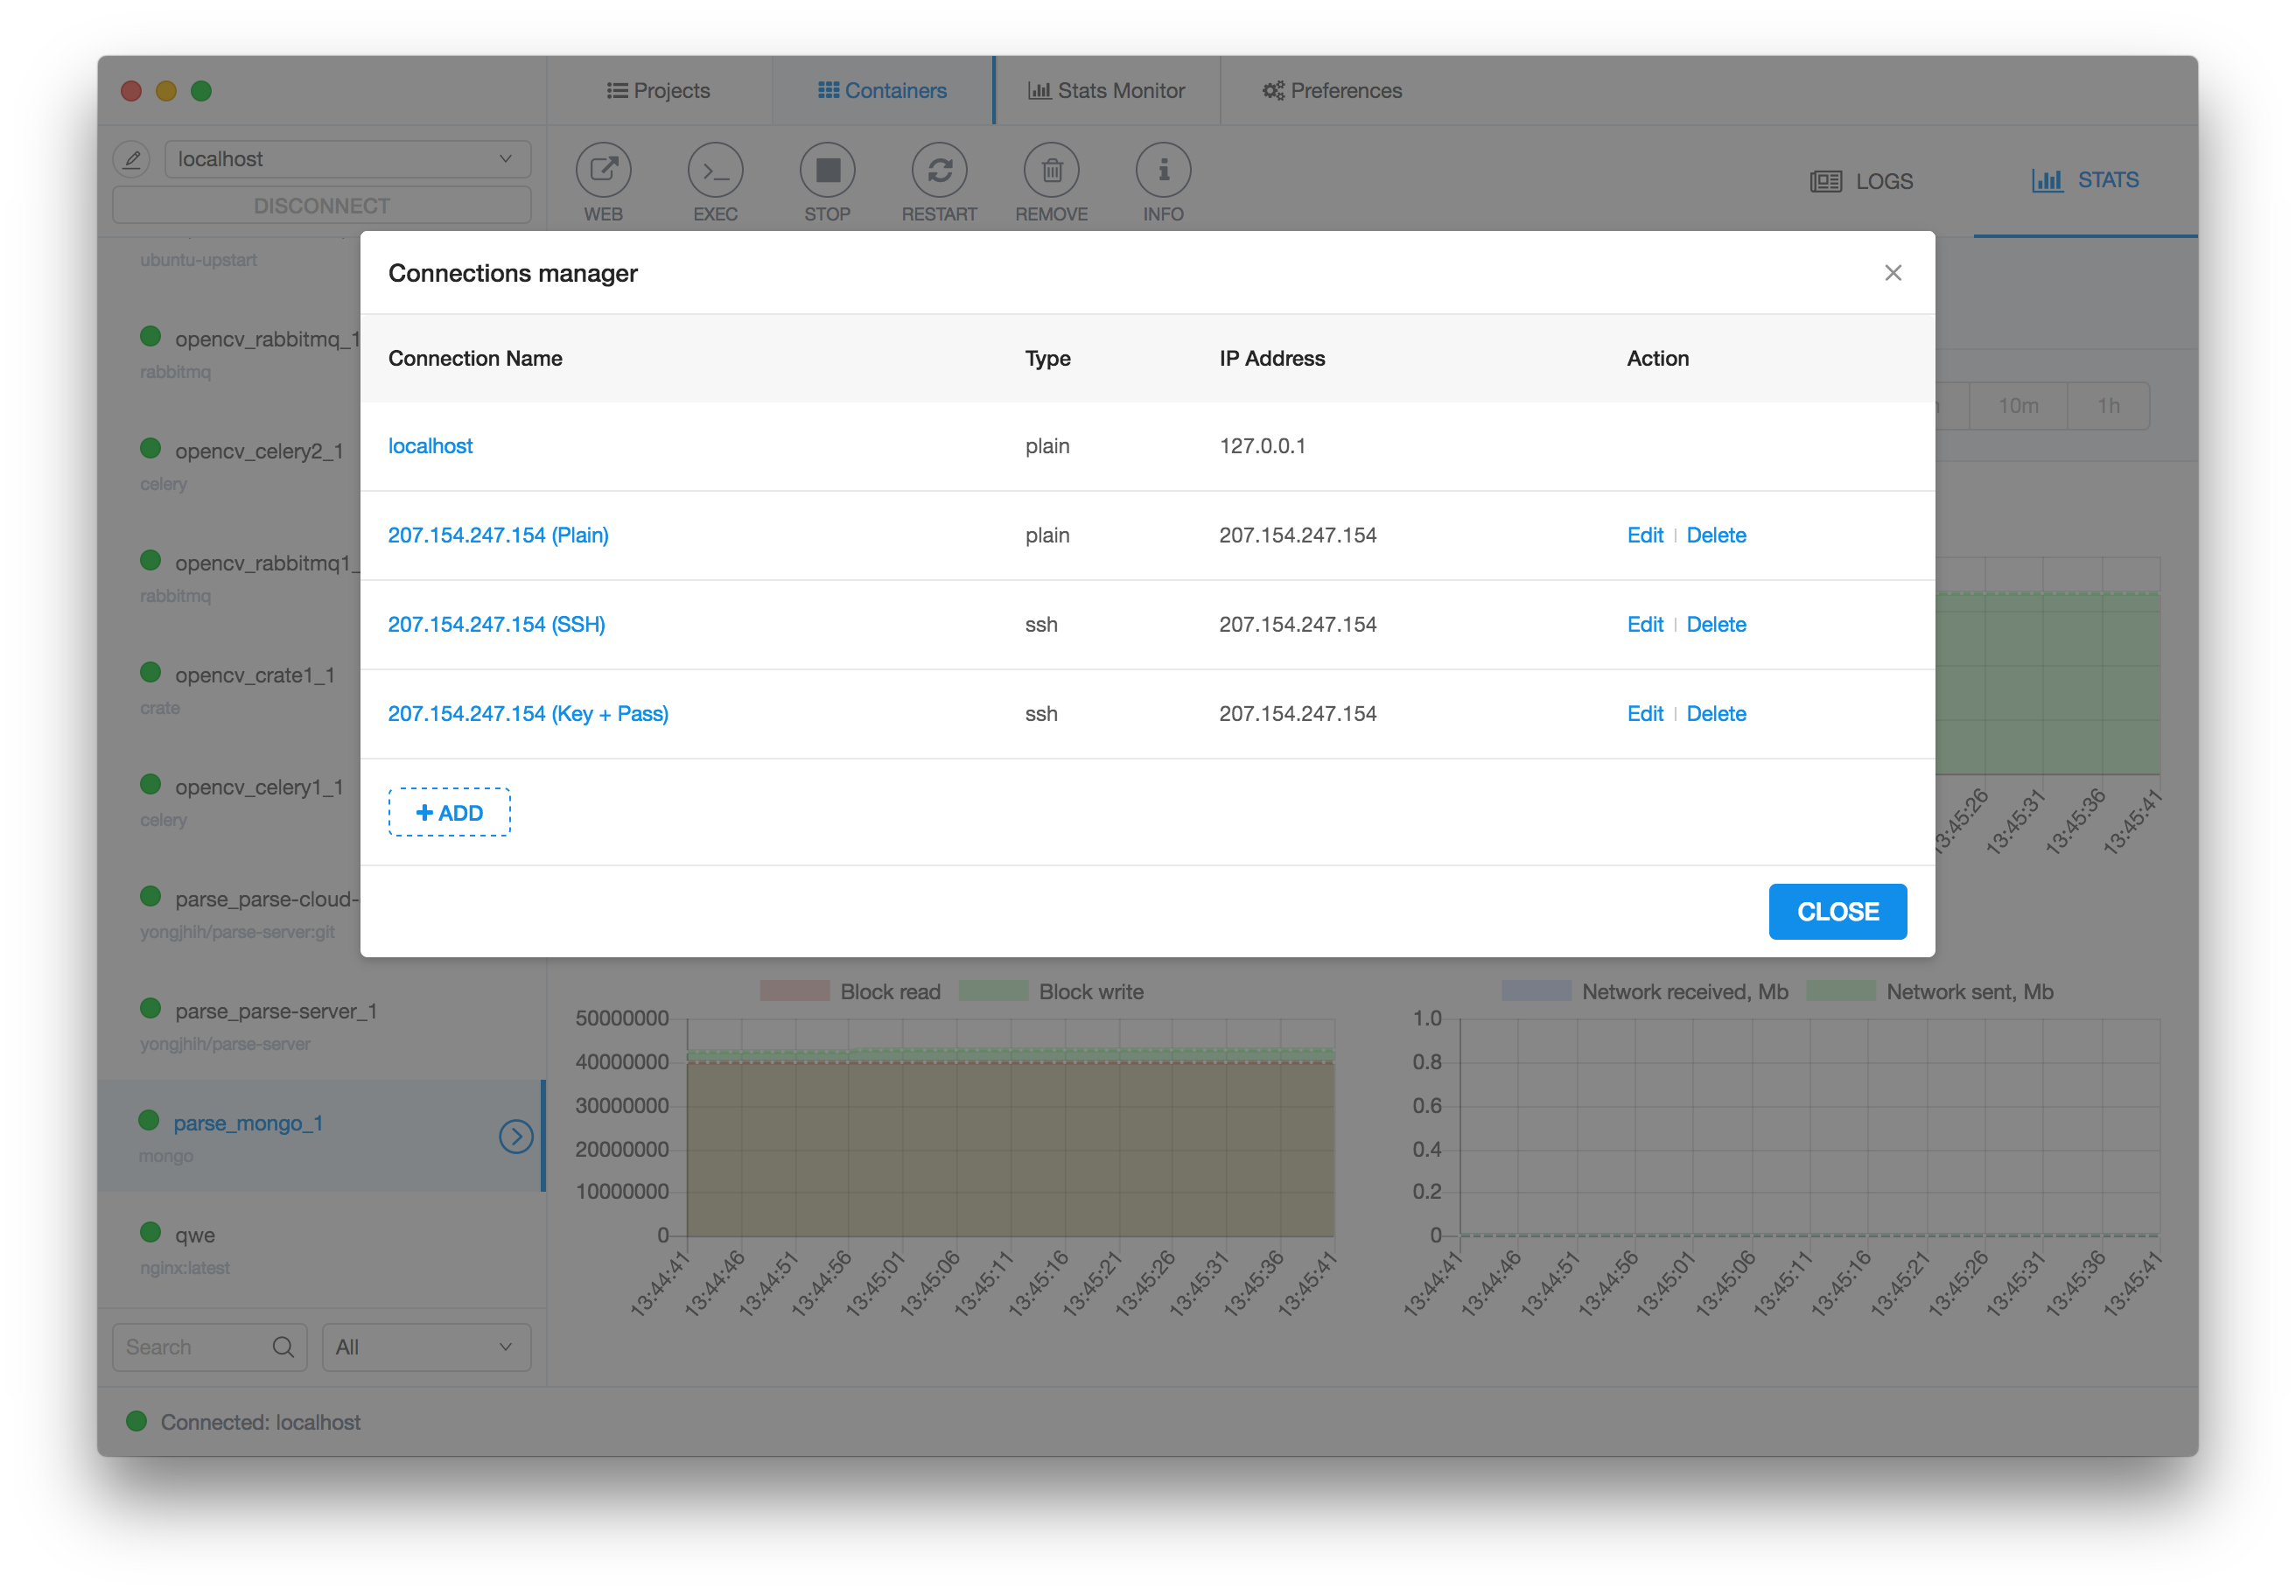Close the Connections manager with X
This screenshot has width=2296, height=1596.
click(x=1892, y=273)
